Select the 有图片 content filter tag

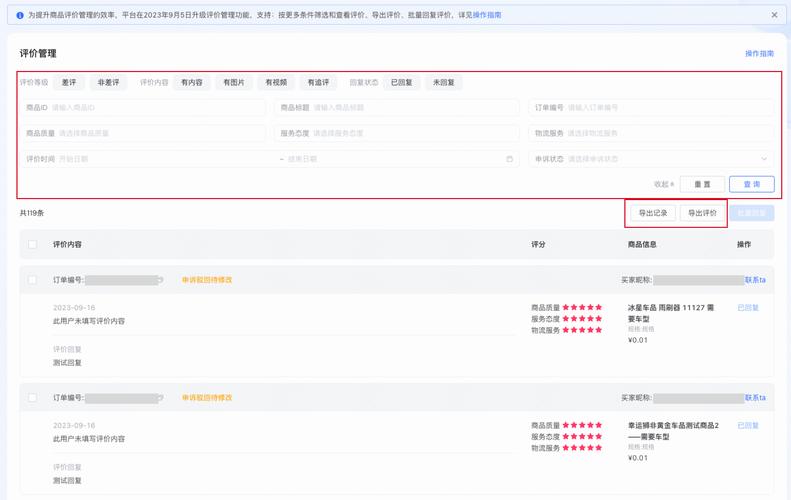point(234,82)
